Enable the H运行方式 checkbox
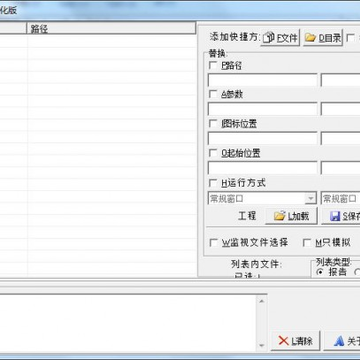Viewport: 360px width, 360px height. tap(213, 183)
